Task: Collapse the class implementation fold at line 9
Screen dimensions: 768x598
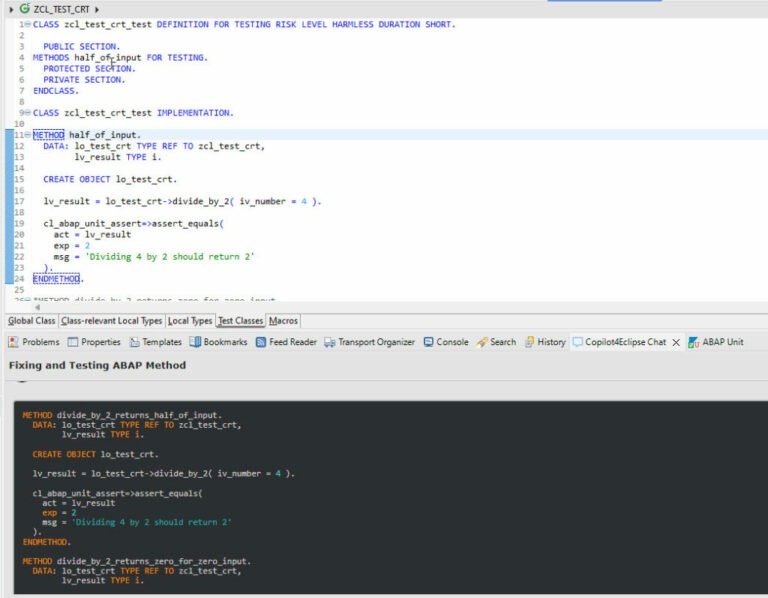Action: tap(28, 113)
